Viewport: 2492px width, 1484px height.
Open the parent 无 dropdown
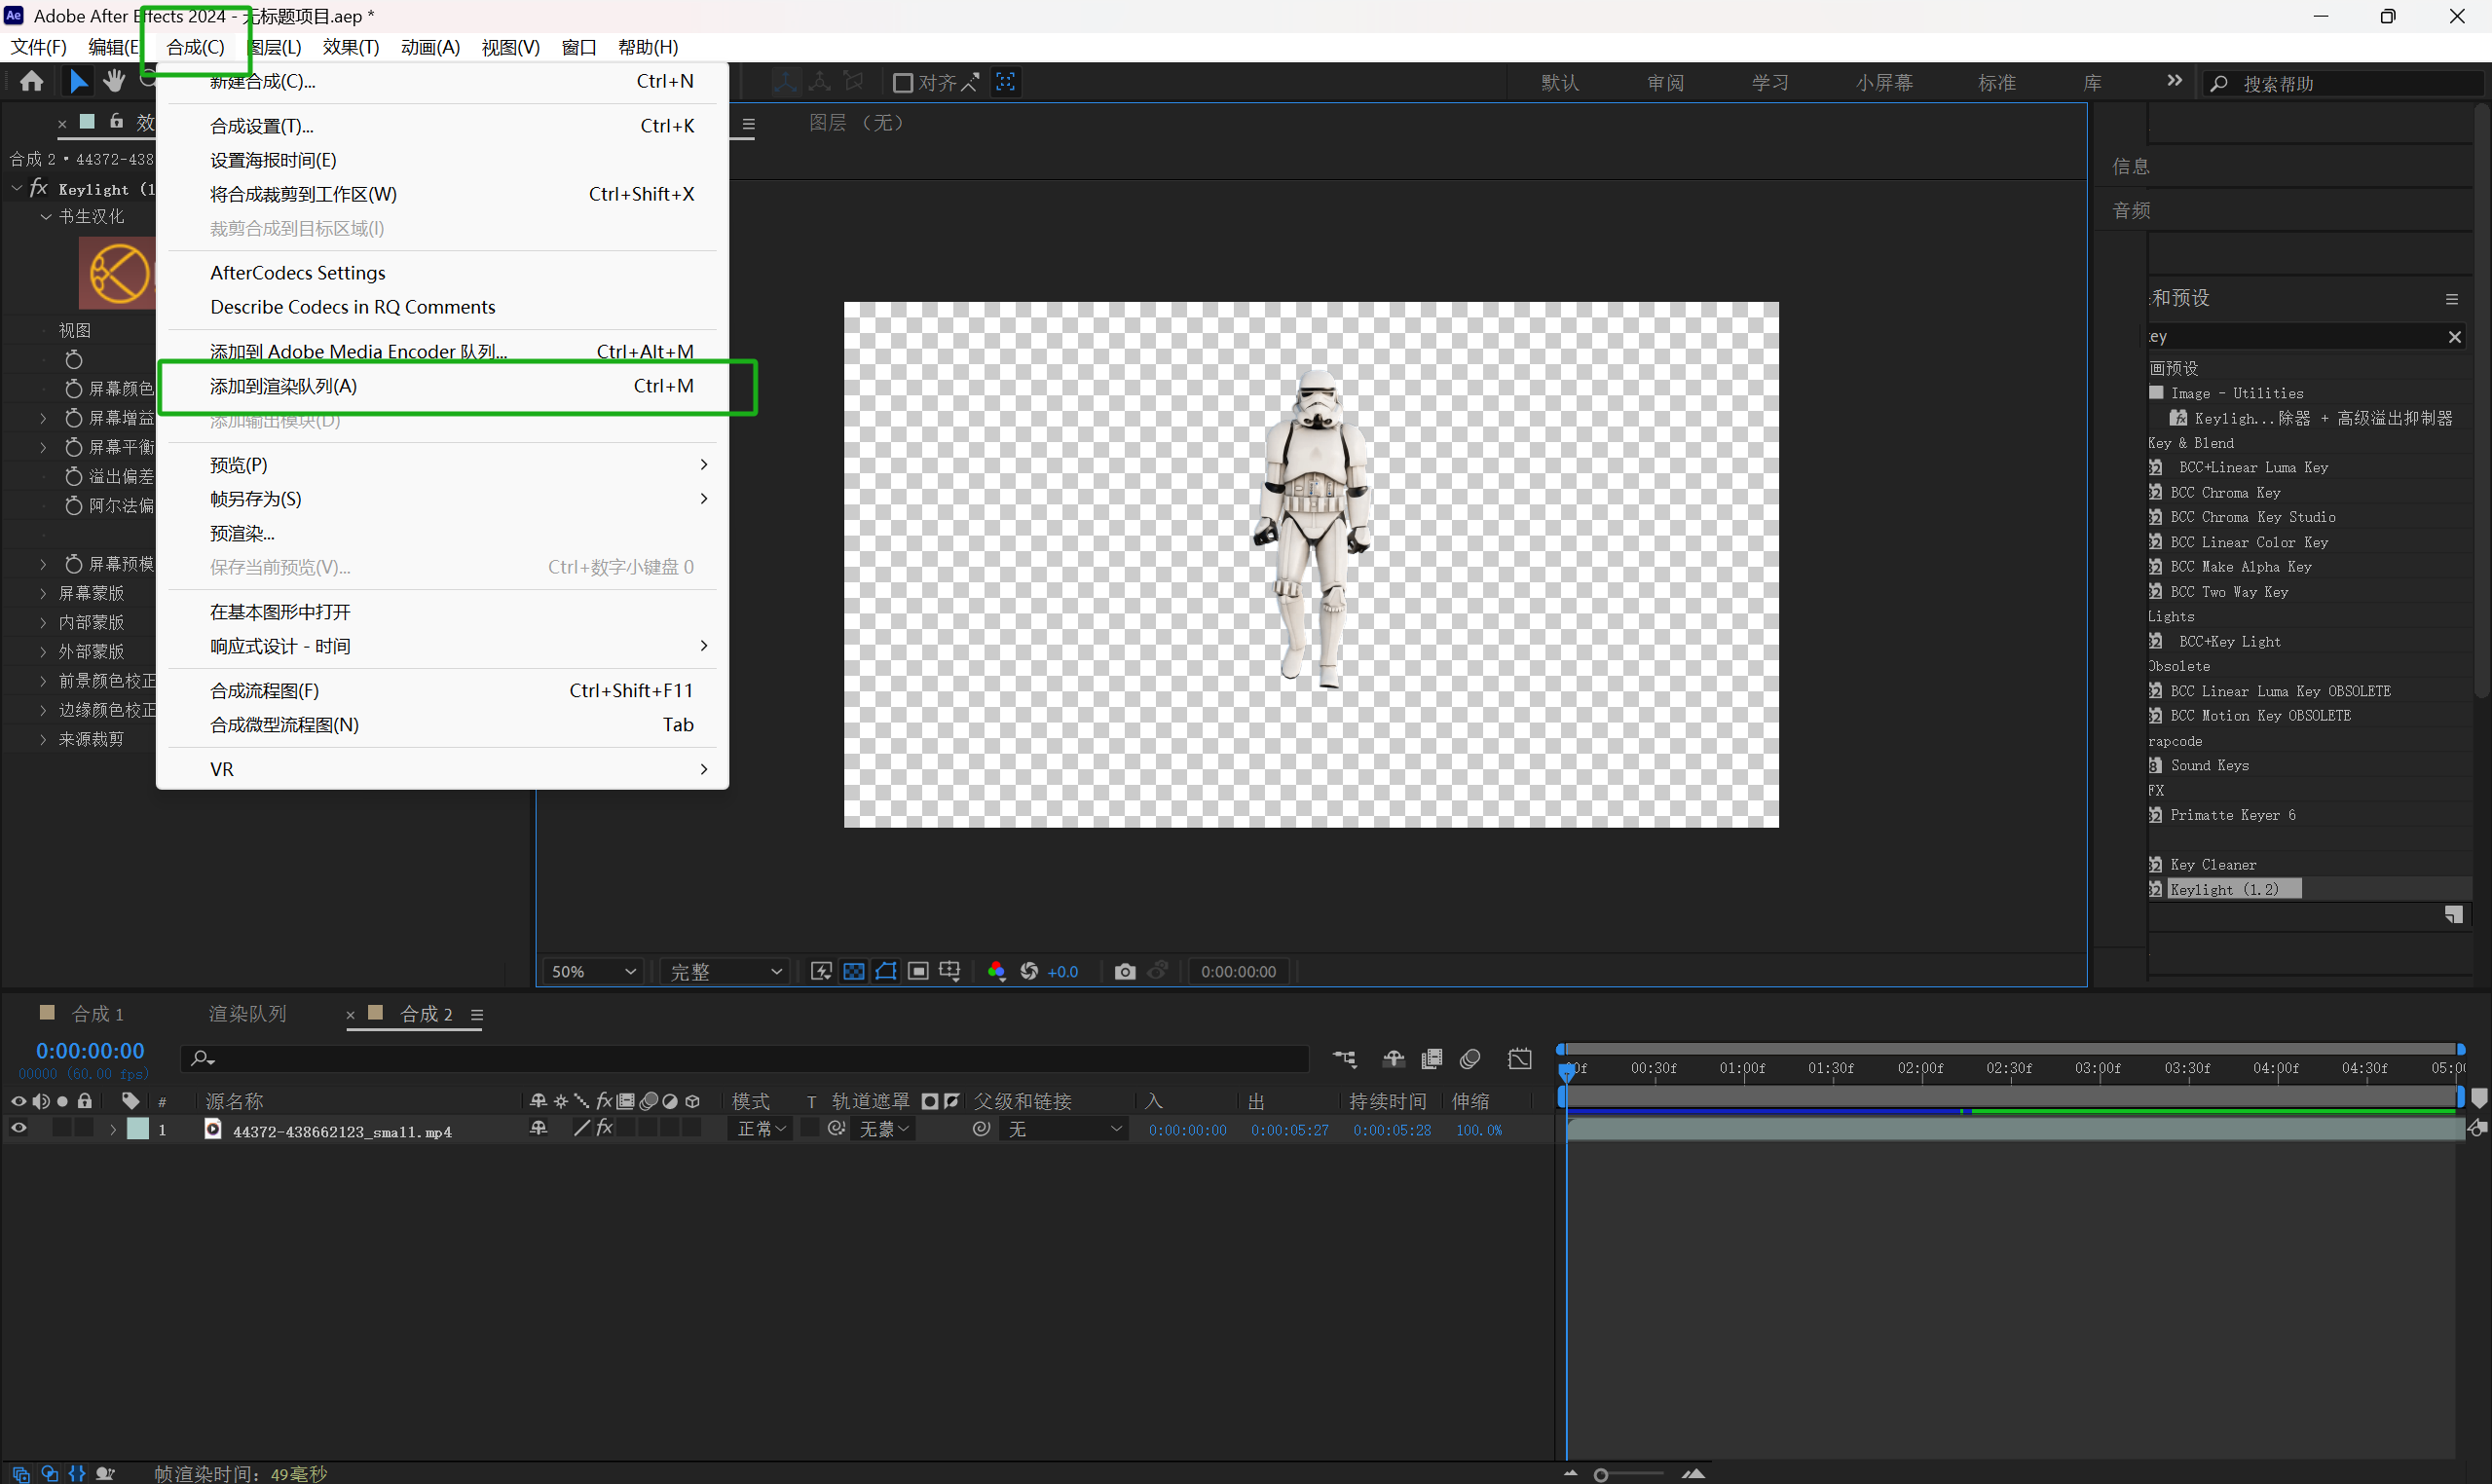tap(1064, 1129)
